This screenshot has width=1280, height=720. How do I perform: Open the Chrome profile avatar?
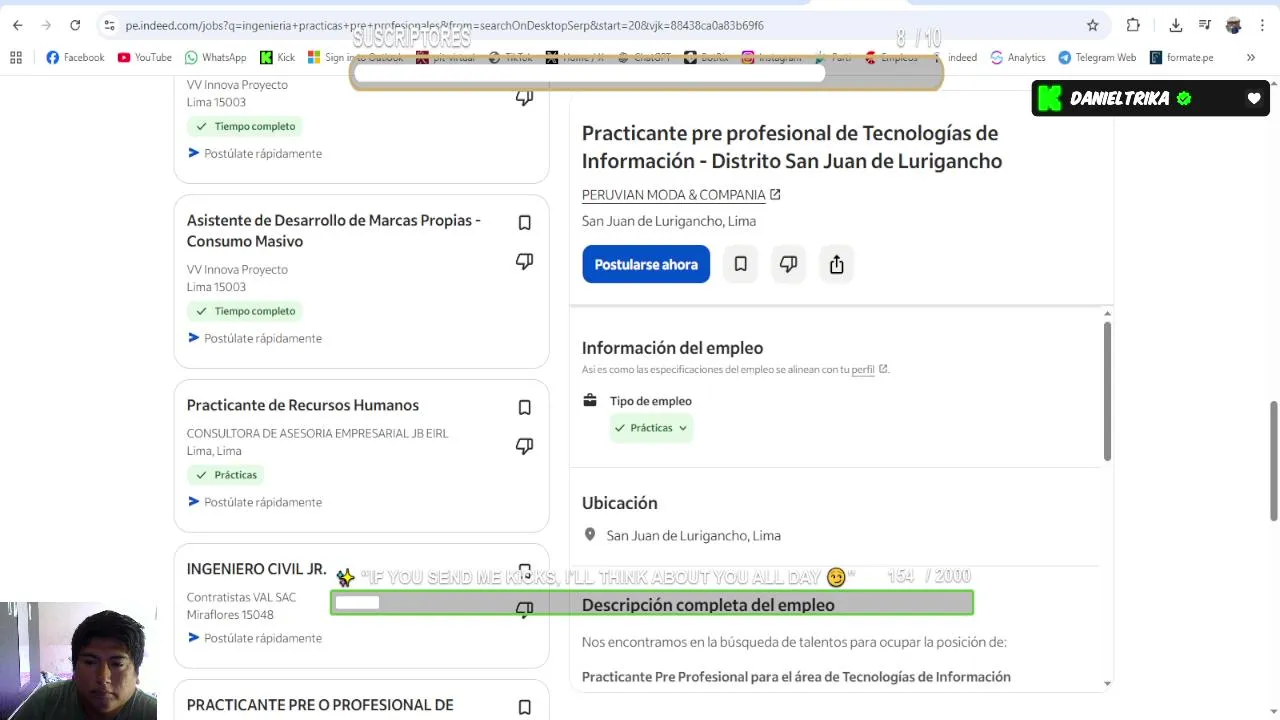(1234, 25)
